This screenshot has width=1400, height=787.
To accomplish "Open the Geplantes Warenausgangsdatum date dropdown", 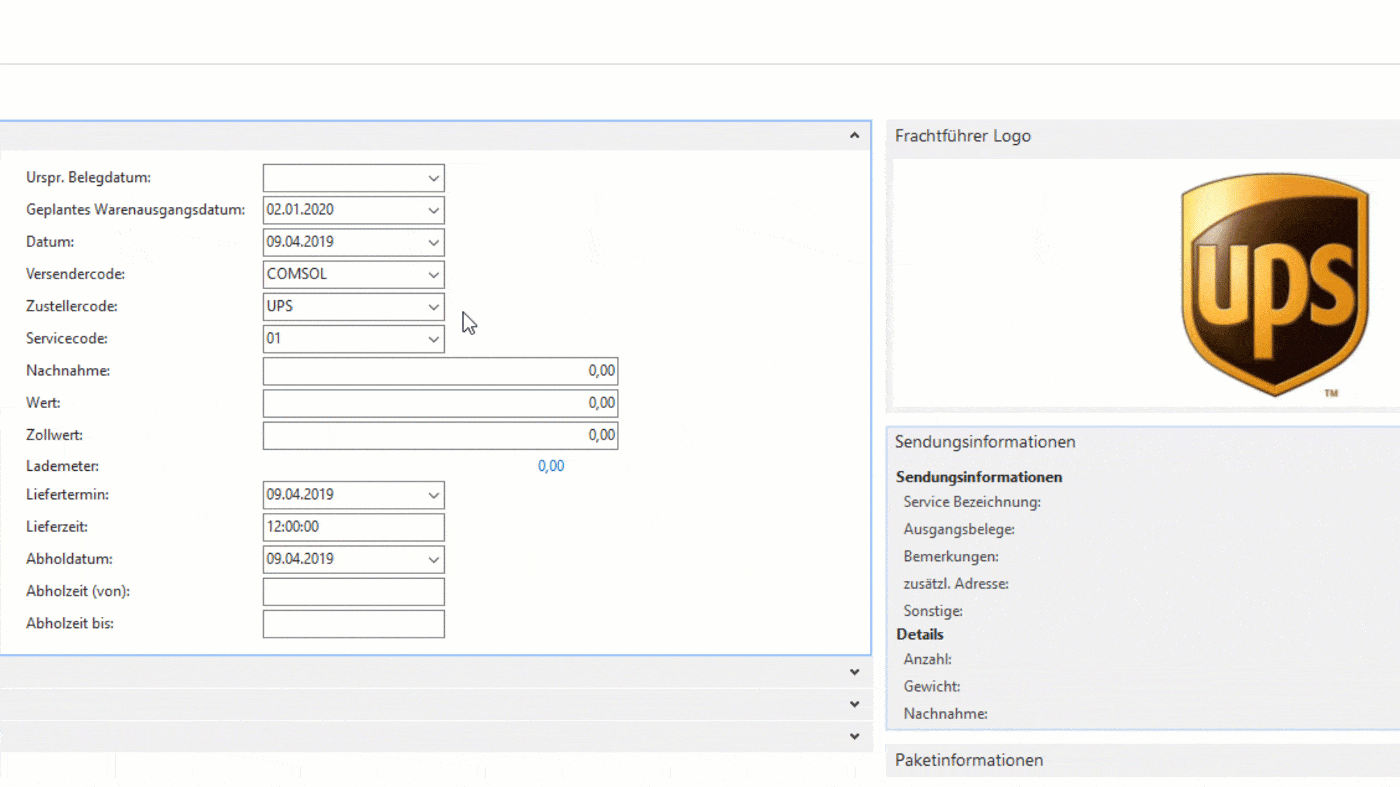I will pos(433,210).
